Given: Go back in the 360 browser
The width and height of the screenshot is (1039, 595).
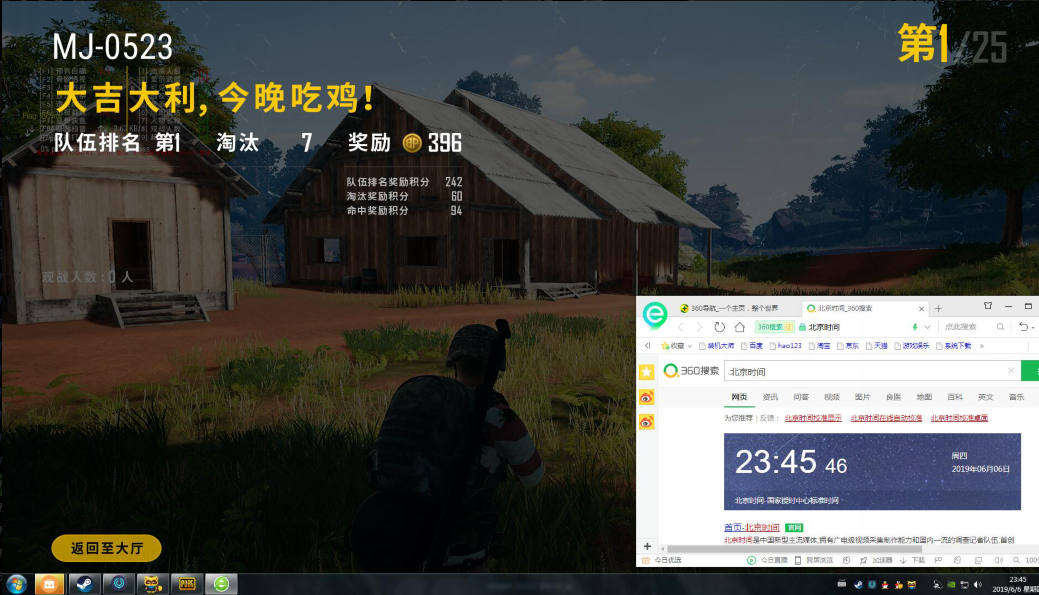Looking at the screenshot, I should pos(681,327).
